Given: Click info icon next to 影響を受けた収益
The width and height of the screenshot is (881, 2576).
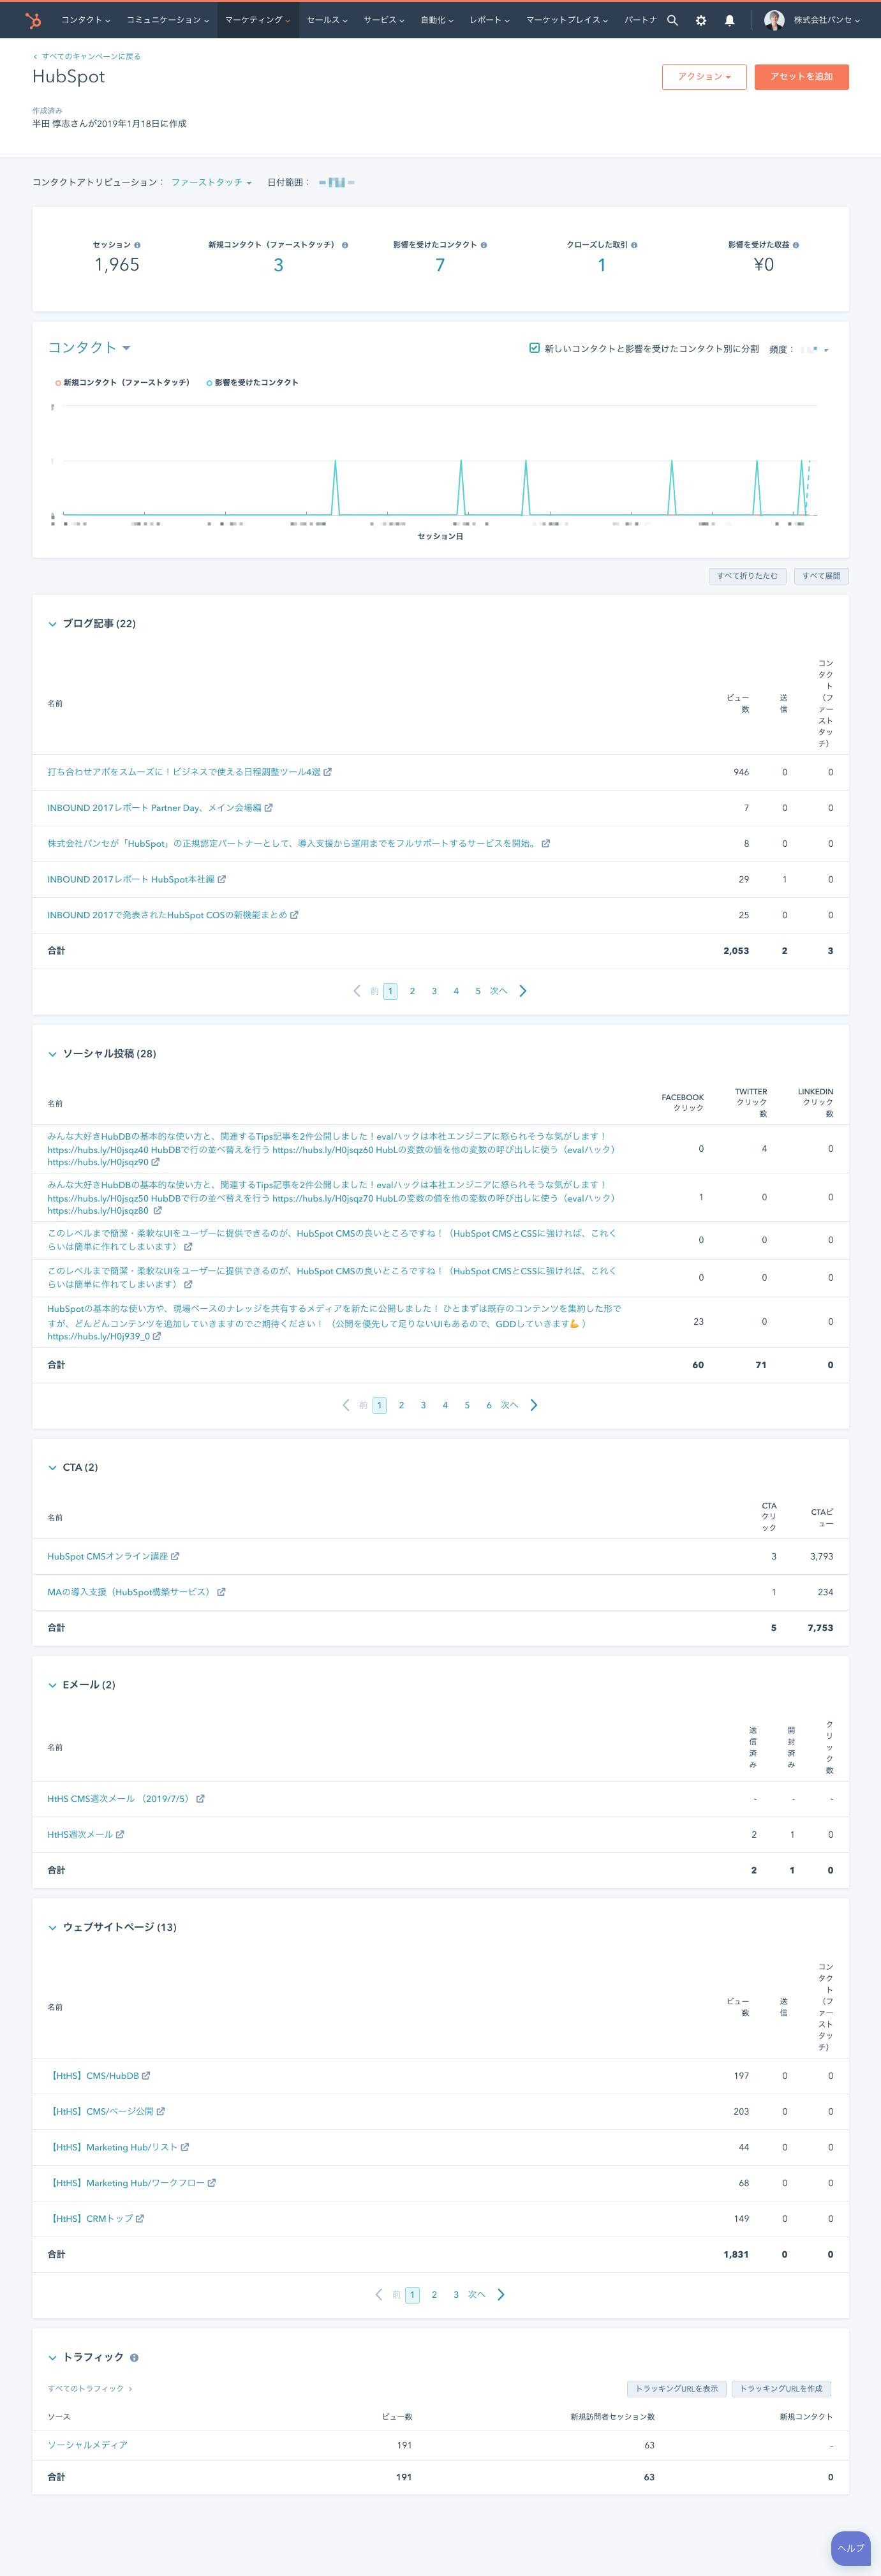Looking at the screenshot, I should (x=796, y=245).
